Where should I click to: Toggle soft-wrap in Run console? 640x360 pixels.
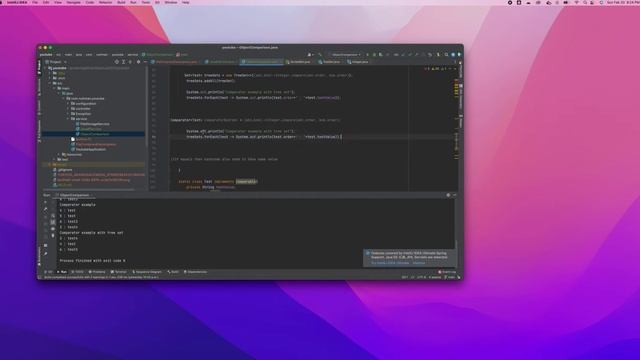pyautogui.click(x=53, y=216)
